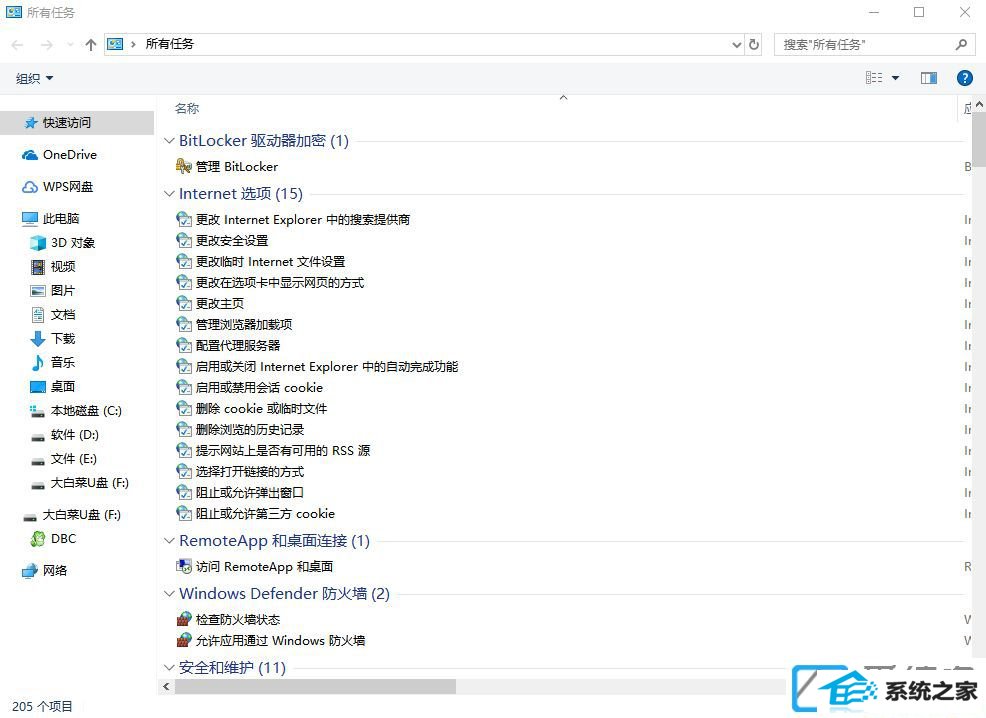This screenshot has width=986, height=718.
Task: Open 配置代理服务器 task
Action: (228, 346)
